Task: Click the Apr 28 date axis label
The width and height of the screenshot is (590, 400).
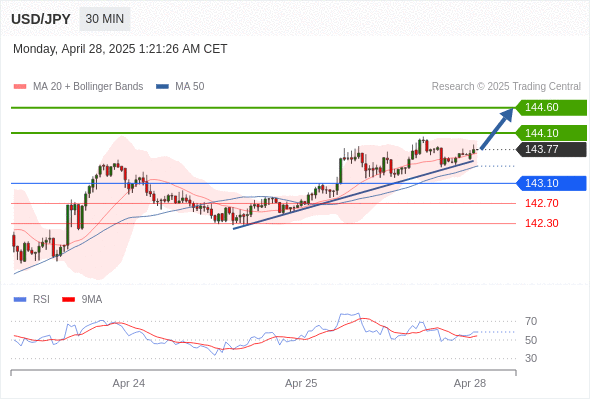Action: 470,383
